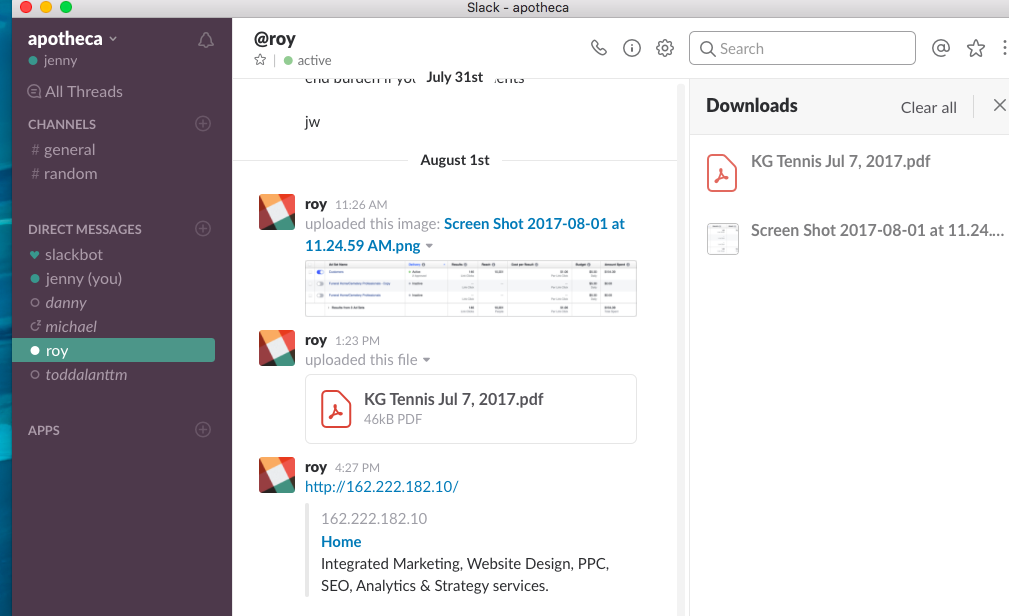
Task: Show conversation details info icon
Action: (632, 48)
